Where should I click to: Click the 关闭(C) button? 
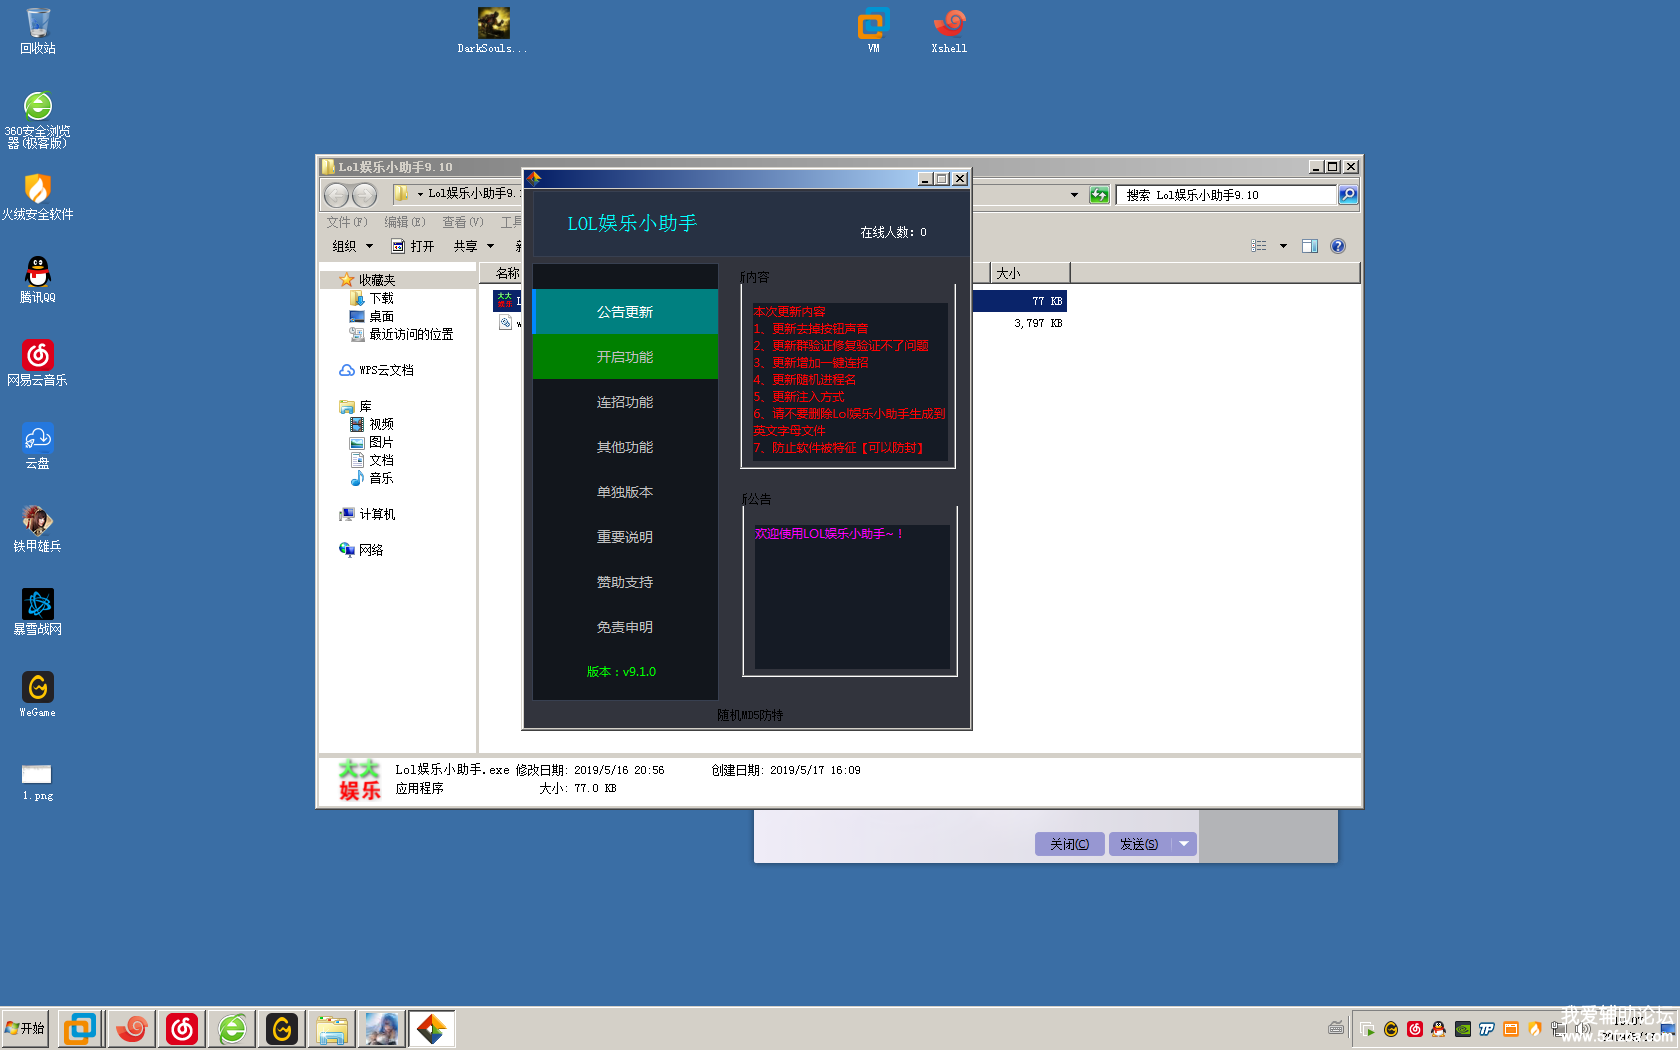pyautogui.click(x=1069, y=844)
